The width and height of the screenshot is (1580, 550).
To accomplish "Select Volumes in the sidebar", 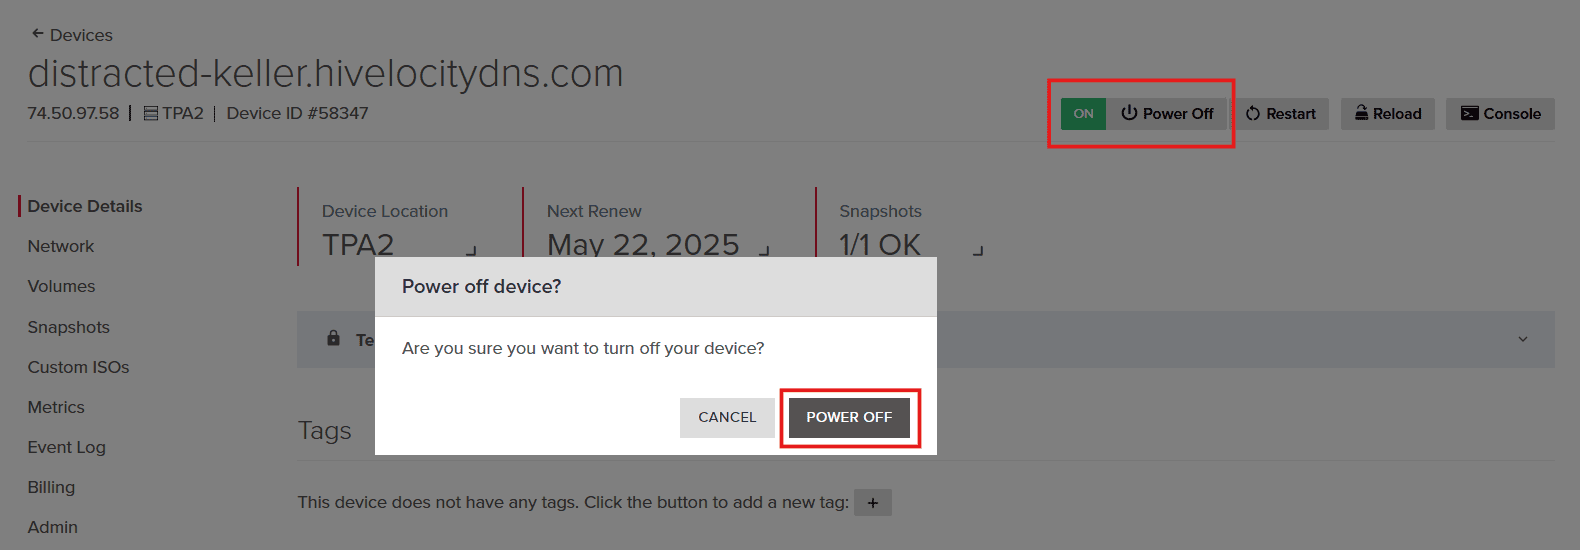I will [x=62, y=286].
